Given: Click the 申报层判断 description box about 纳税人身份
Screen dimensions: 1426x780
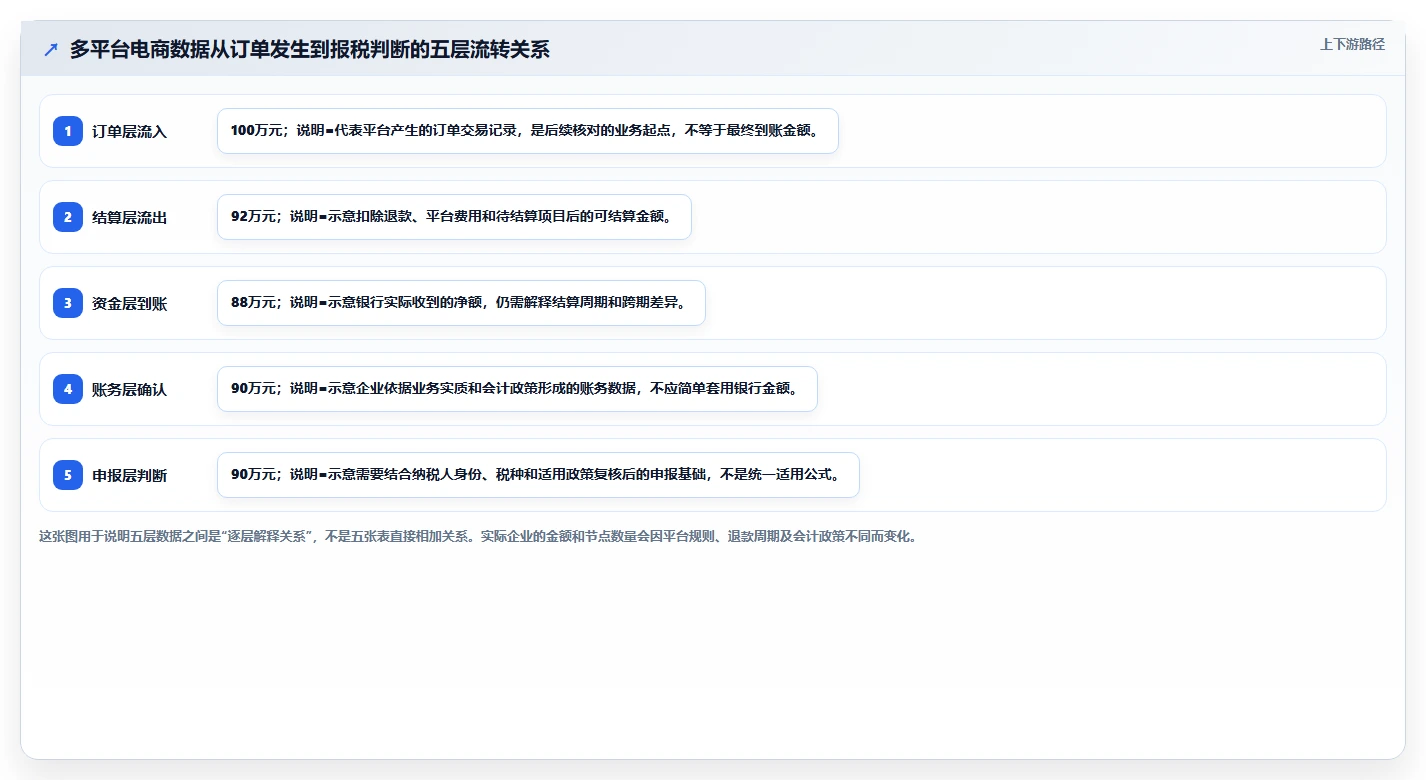Looking at the screenshot, I should pos(538,475).
